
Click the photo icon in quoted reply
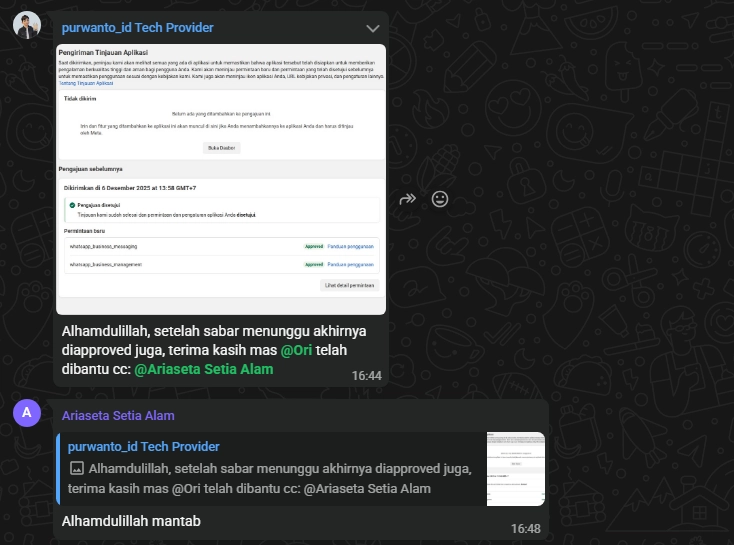click(x=76, y=468)
